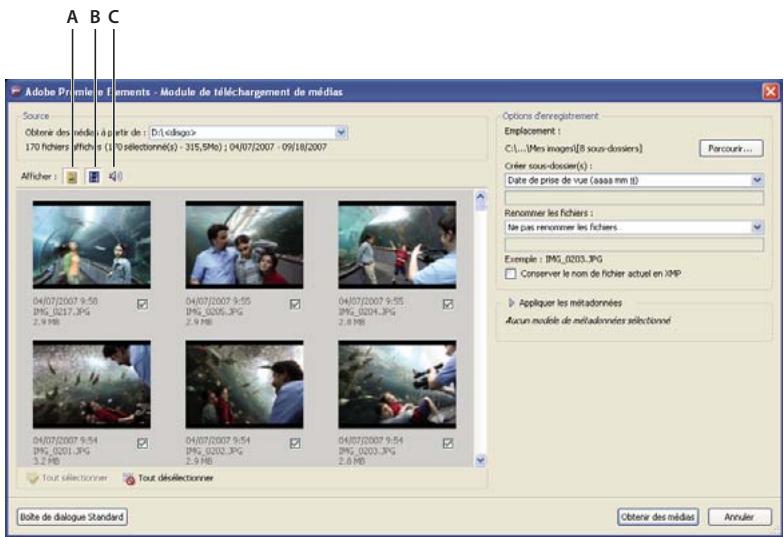This screenshot has width=784, height=537.
Task: Click the Adobe Premiere Elements title bar icon
Action: (x=16, y=91)
